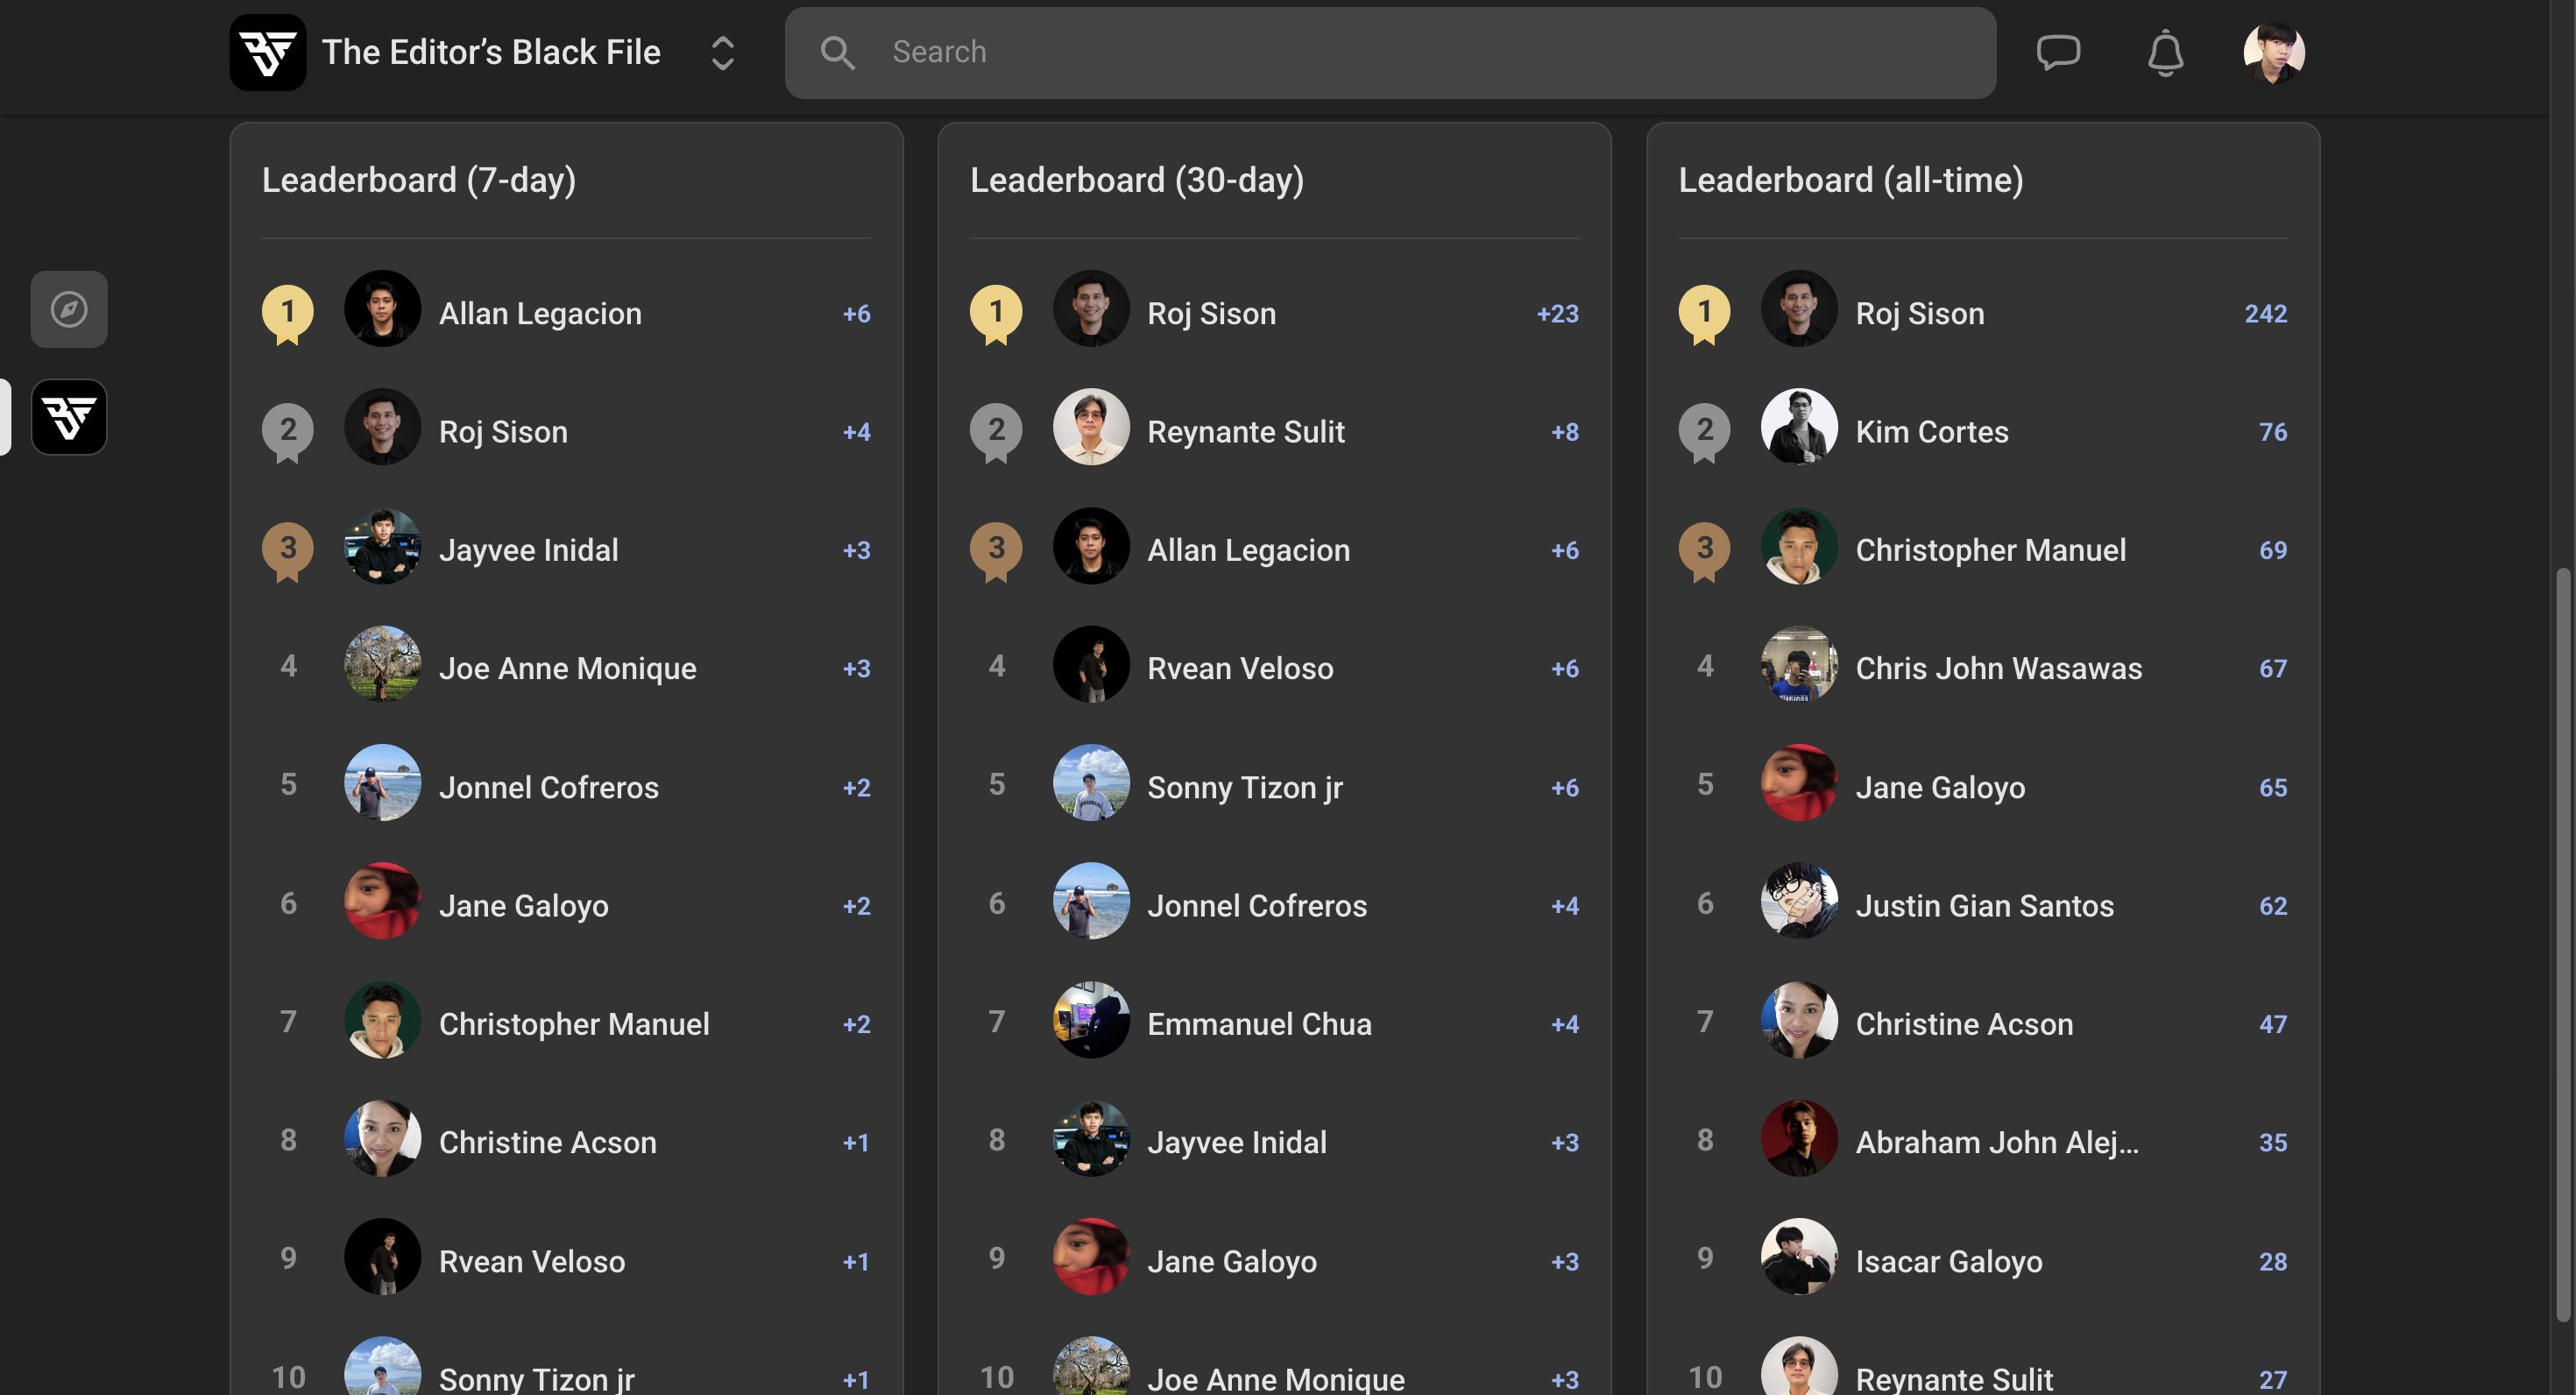Open the compass discover icon in sidebar
Image resolution: width=2576 pixels, height=1395 pixels.
tap(69, 309)
